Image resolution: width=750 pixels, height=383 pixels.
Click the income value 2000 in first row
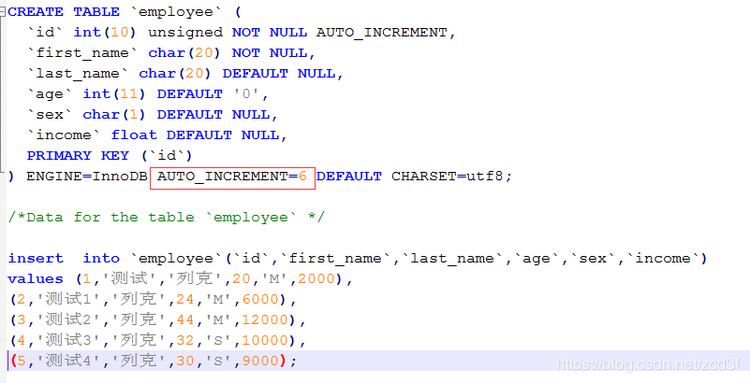tap(316, 279)
